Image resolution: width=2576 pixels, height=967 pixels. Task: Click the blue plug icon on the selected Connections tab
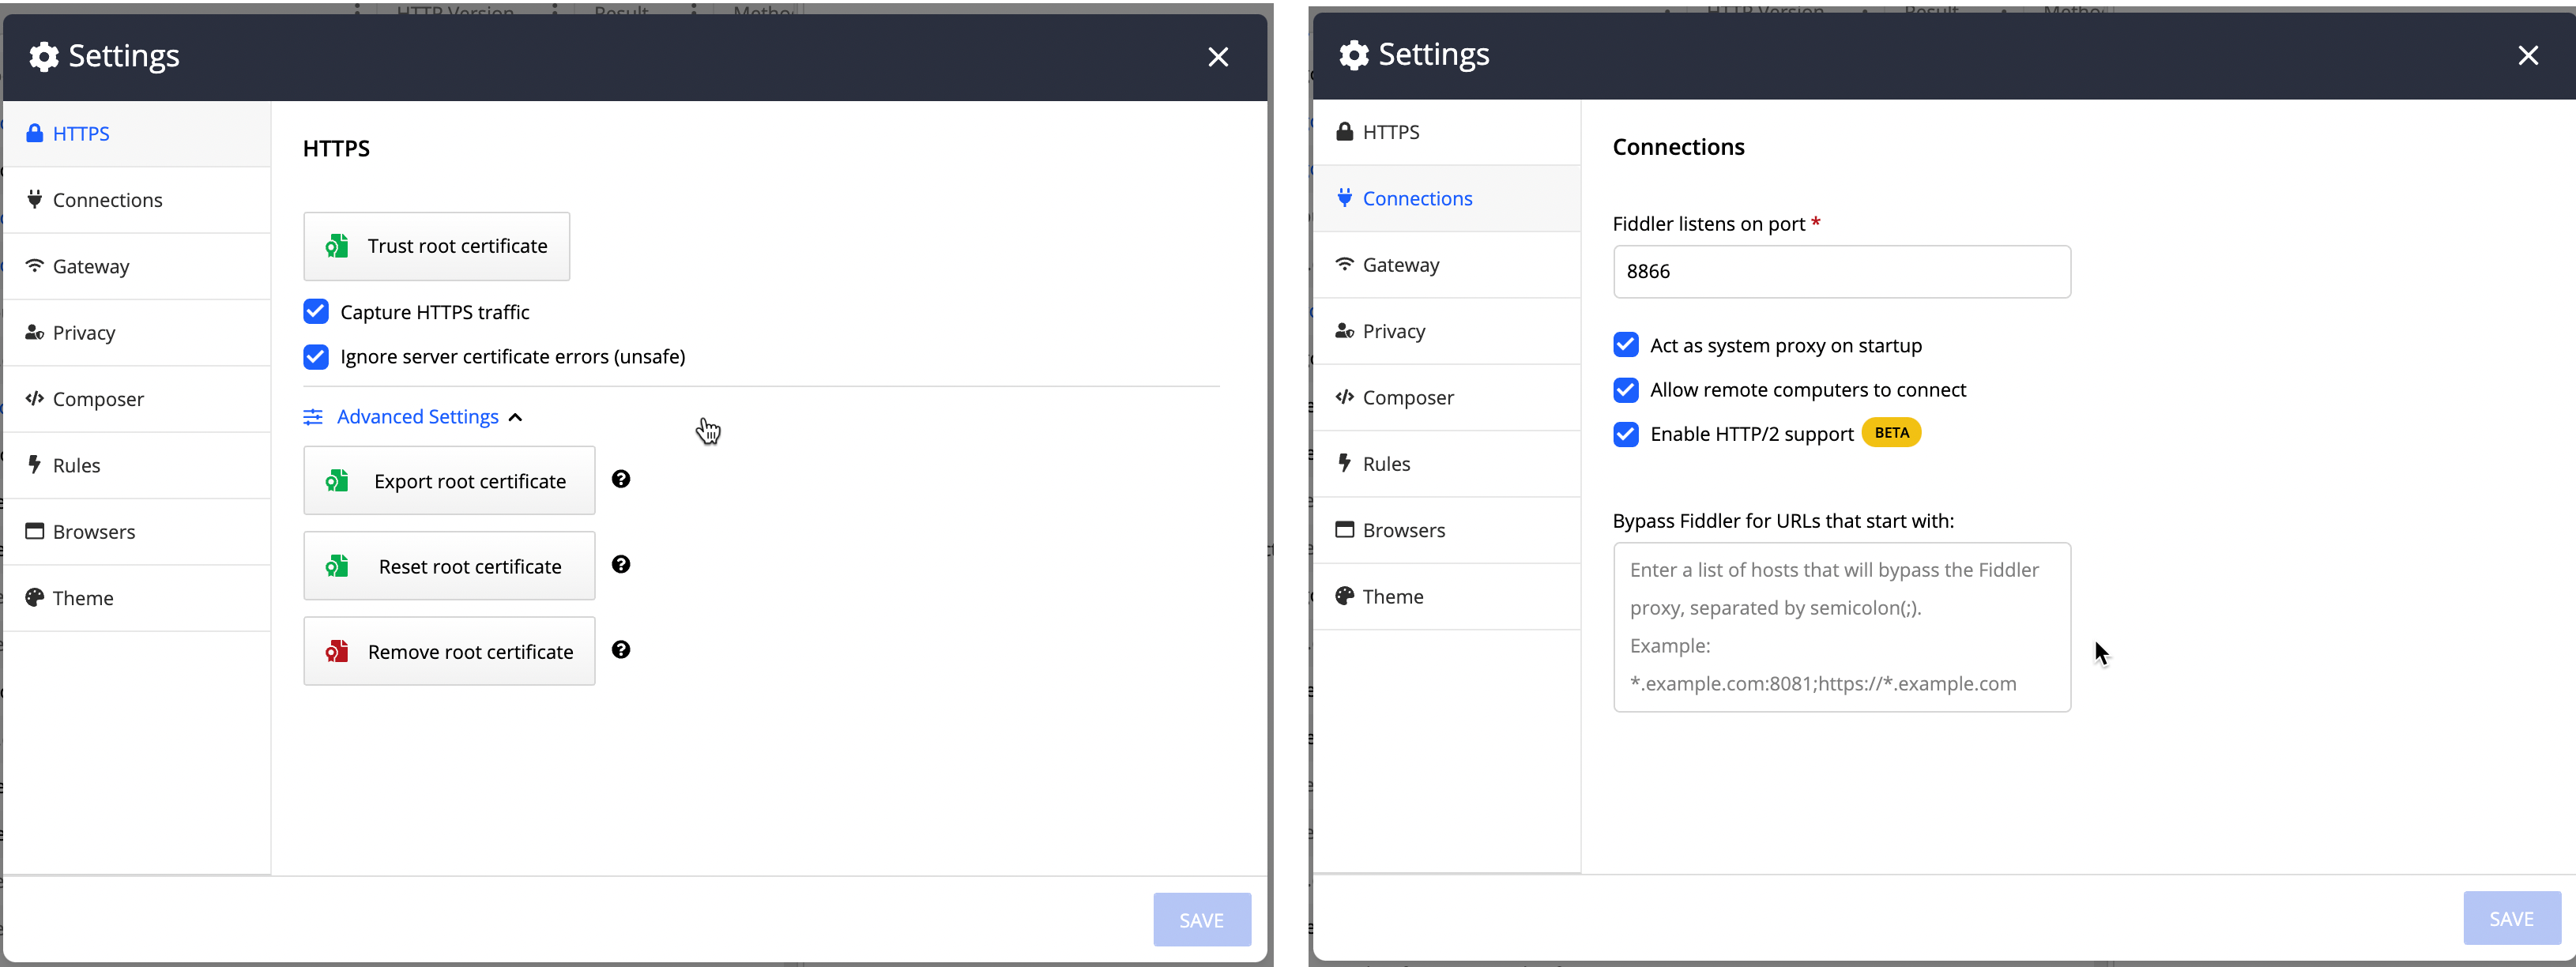[1345, 198]
